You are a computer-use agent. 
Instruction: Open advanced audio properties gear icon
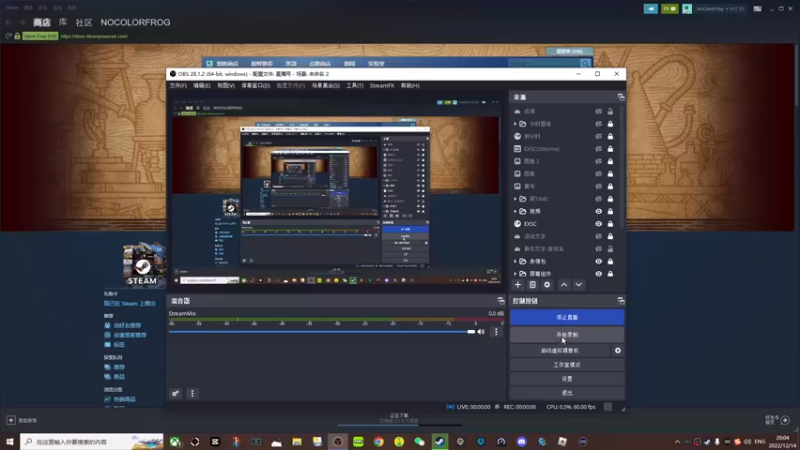click(x=176, y=393)
